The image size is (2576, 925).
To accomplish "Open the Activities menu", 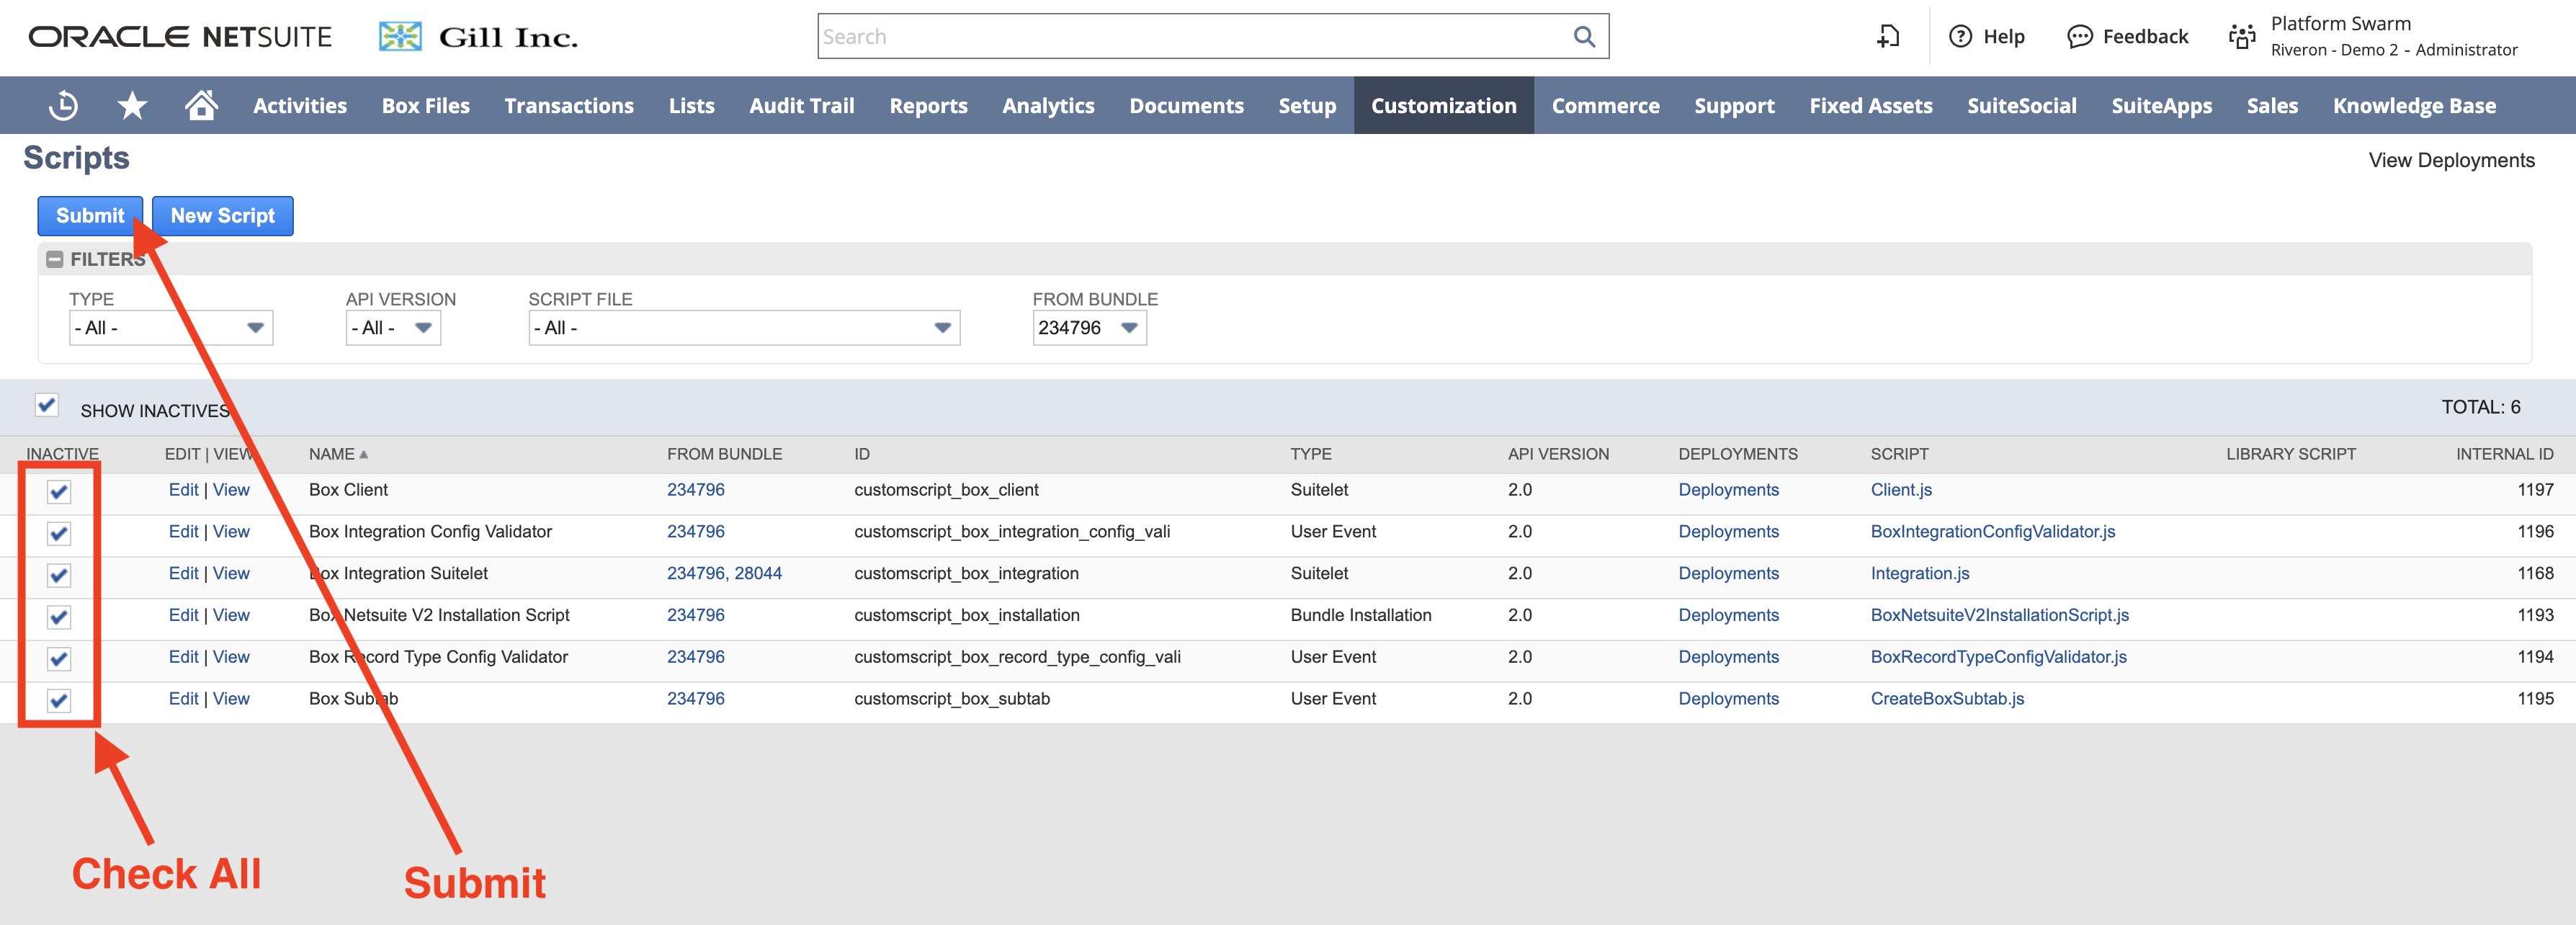I will pos(300,106).
